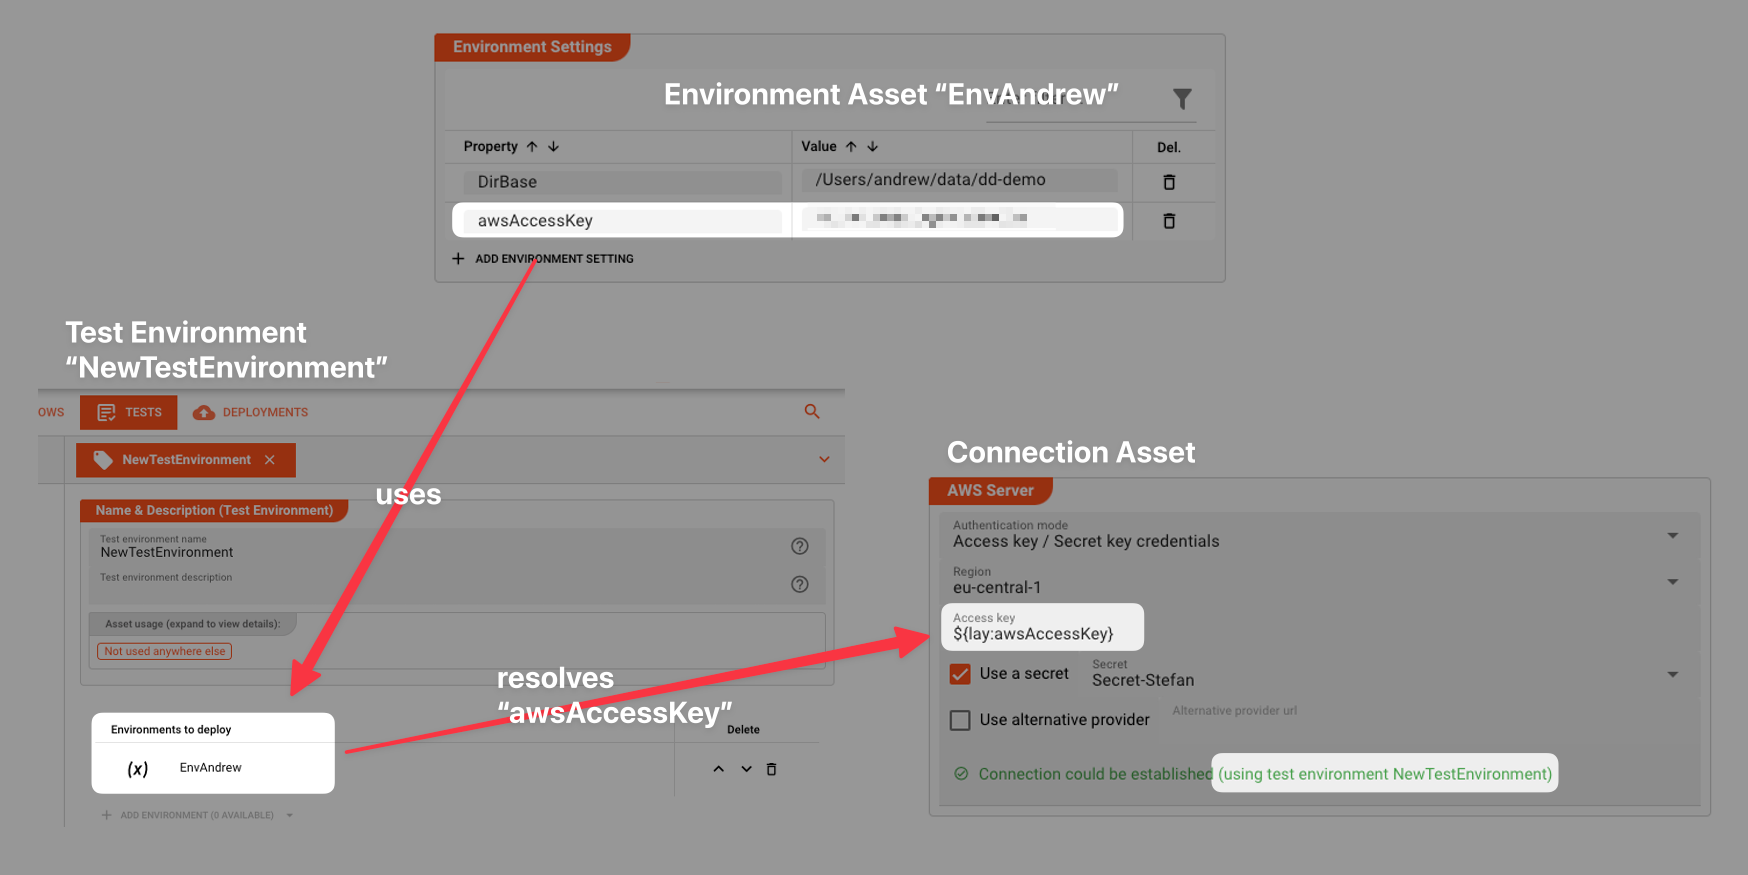Close the NewTestEnvironment tag tab
The width and height of the screenshot is (1748, 875).
pos(270,460)
